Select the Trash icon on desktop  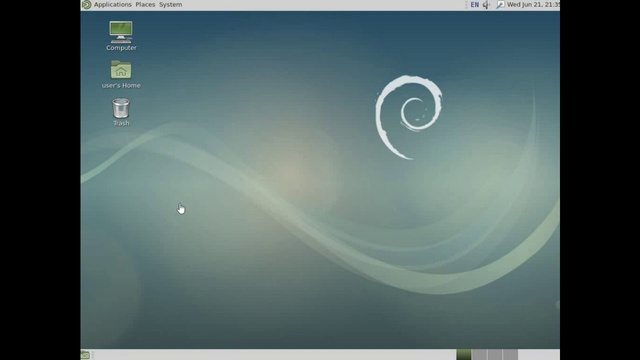coord(121,108)
